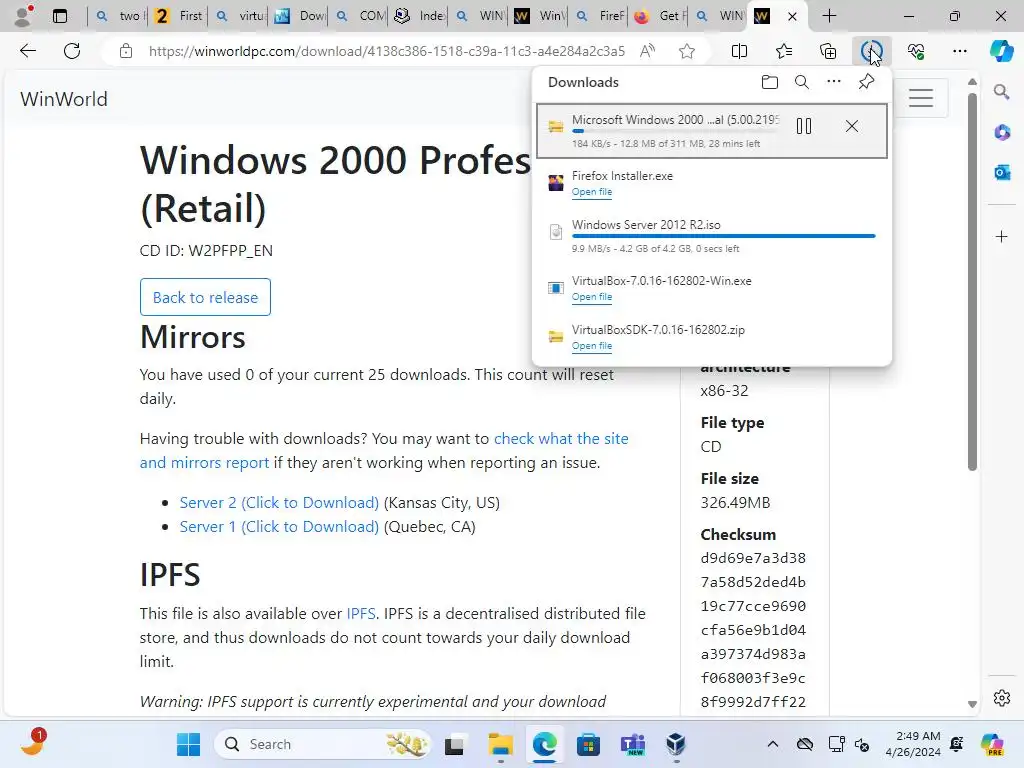Pin the Downloads panel

point(866,82)
